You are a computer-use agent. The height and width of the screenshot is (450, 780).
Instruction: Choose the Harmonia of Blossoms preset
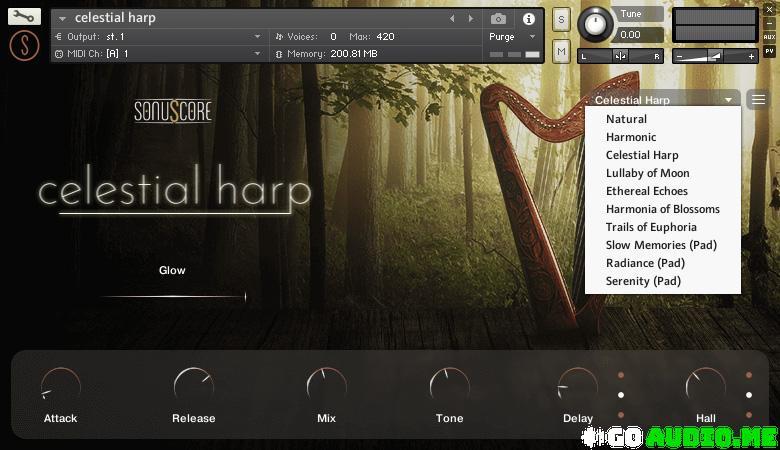pos(663,209)
